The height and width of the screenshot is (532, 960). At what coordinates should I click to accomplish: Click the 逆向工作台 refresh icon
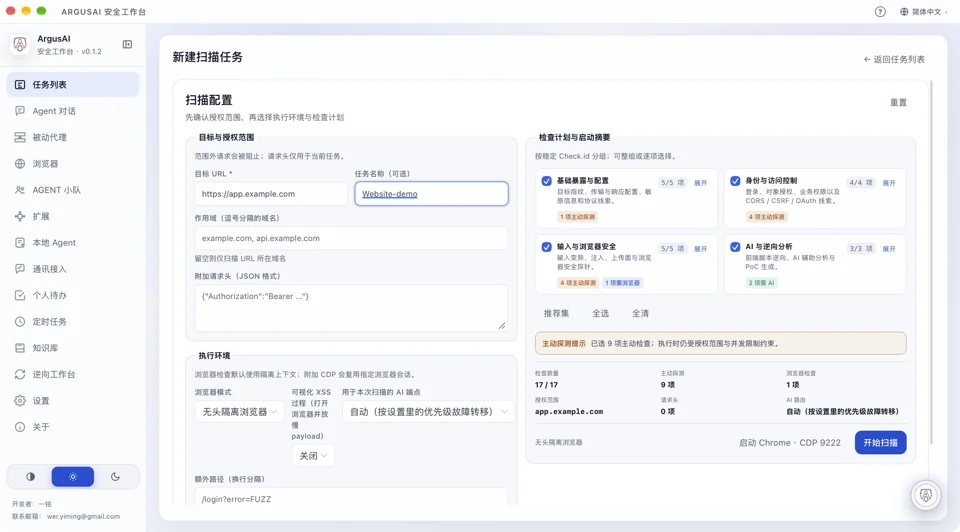20,374
